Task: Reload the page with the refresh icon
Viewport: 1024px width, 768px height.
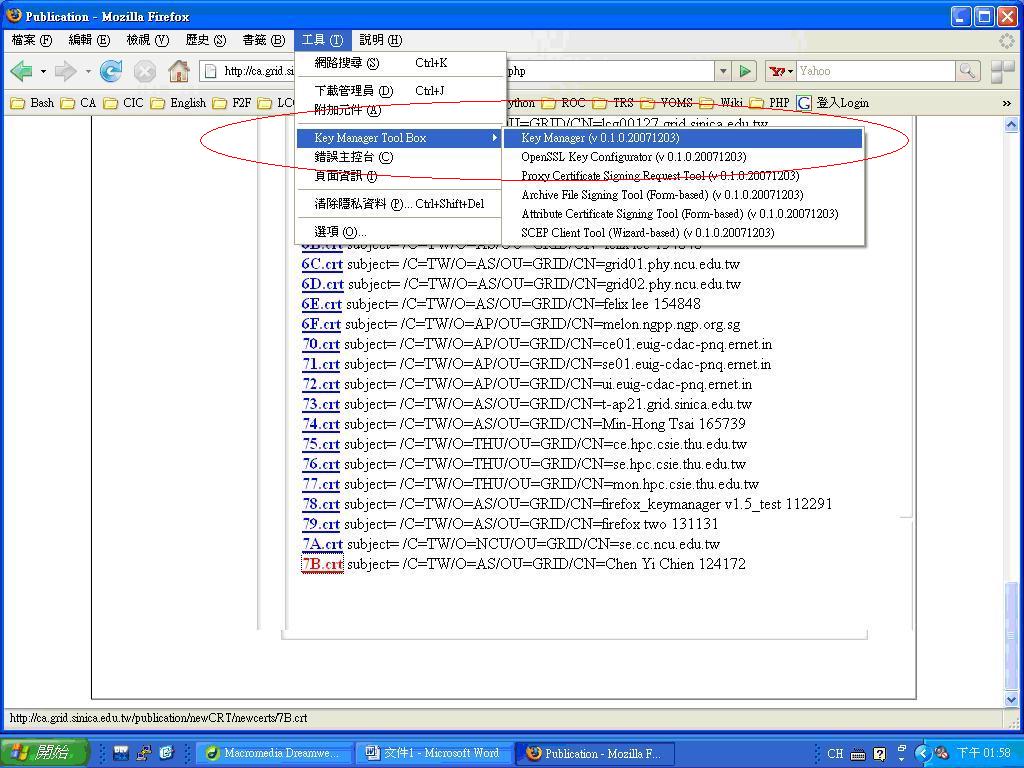Action: 111,71
